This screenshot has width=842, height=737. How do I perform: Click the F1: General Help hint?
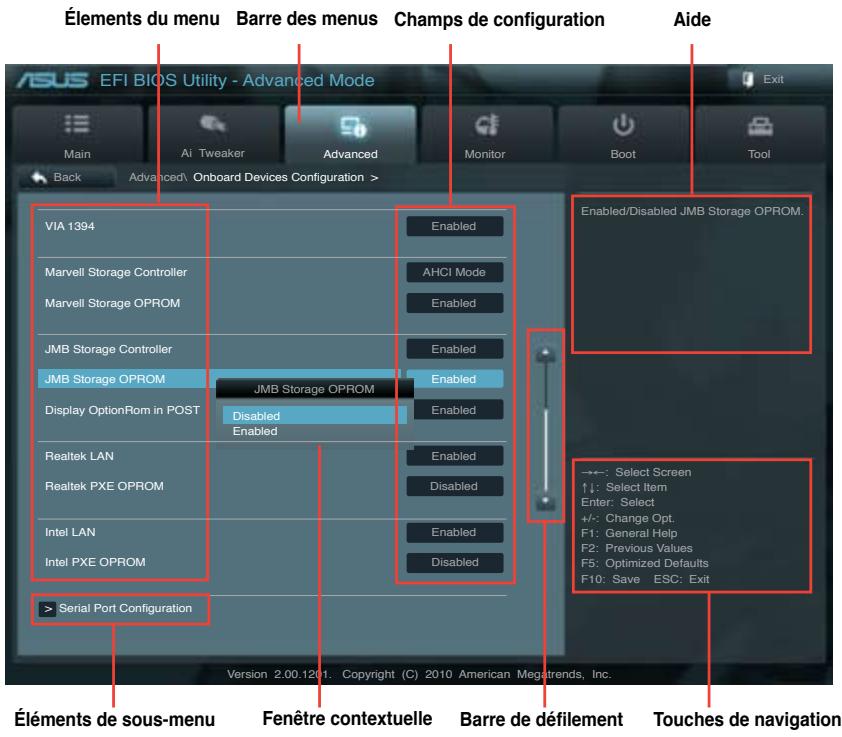629,533
